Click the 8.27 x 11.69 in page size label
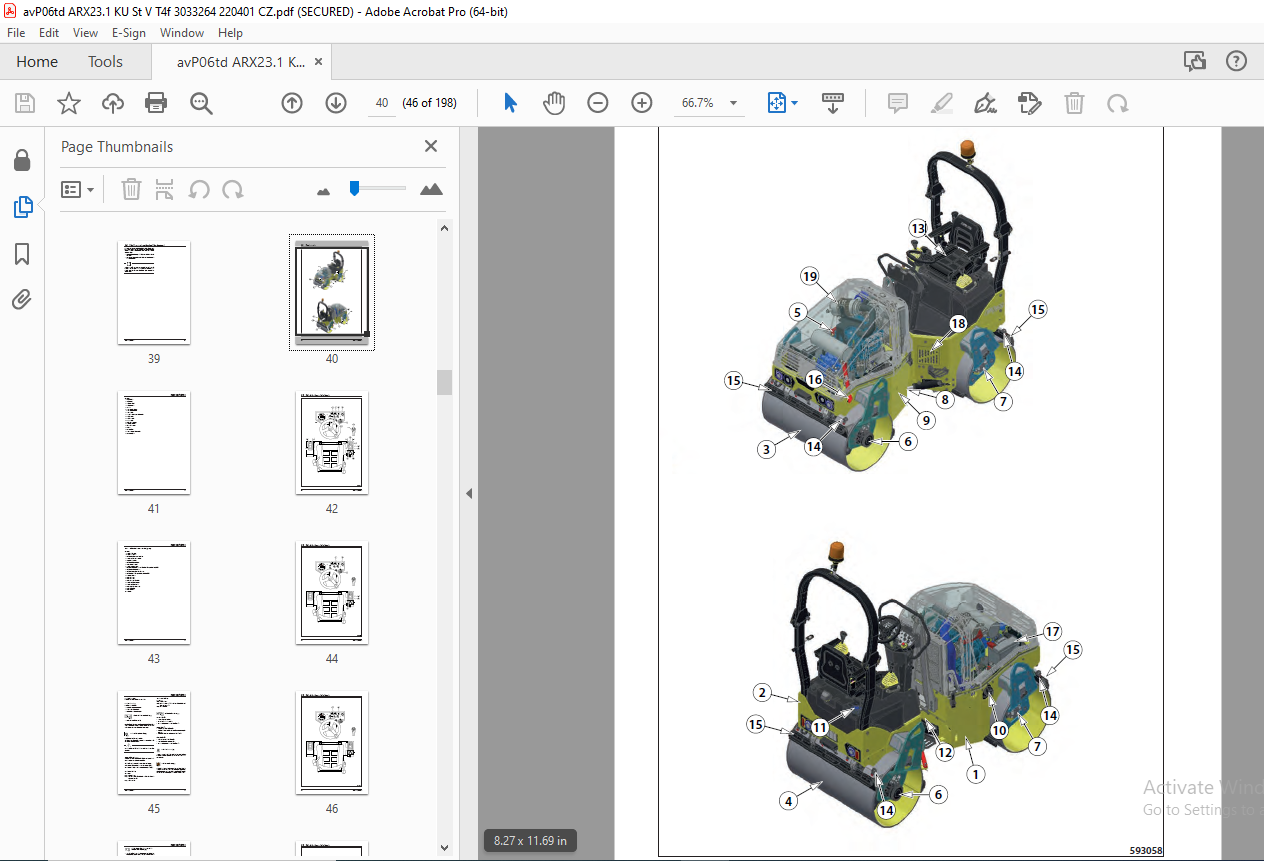 [531, 841]
